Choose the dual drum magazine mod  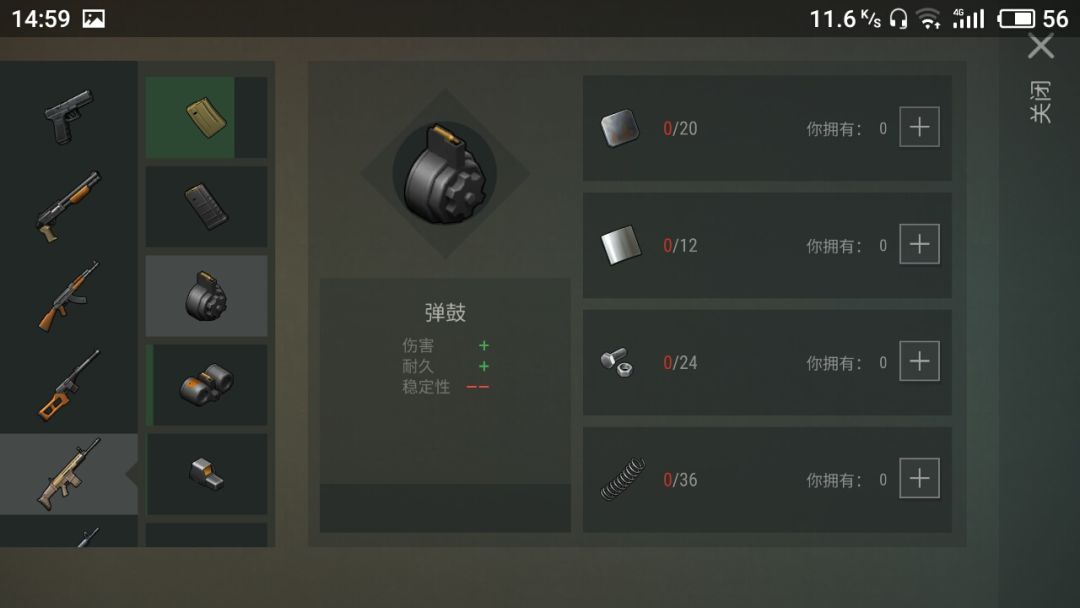(206, 385)
